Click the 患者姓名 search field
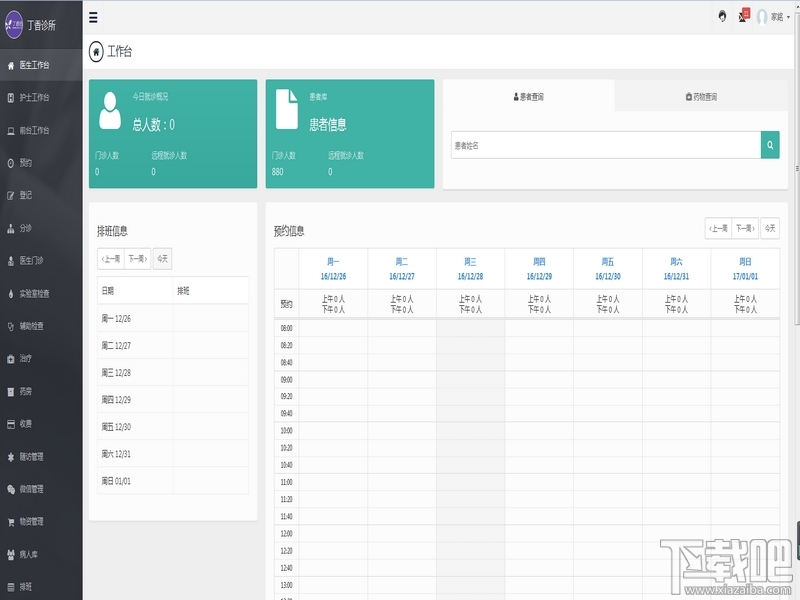Viewport: 800px width, 600px height. [606, 145]
